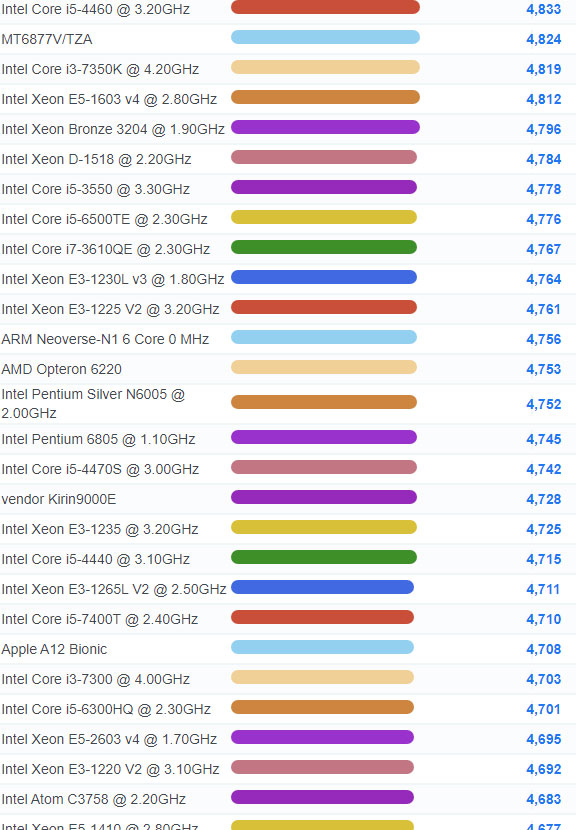The image size is (576, 830).
Task: Click the score 4,711
Action: click(x=544, y=589)
